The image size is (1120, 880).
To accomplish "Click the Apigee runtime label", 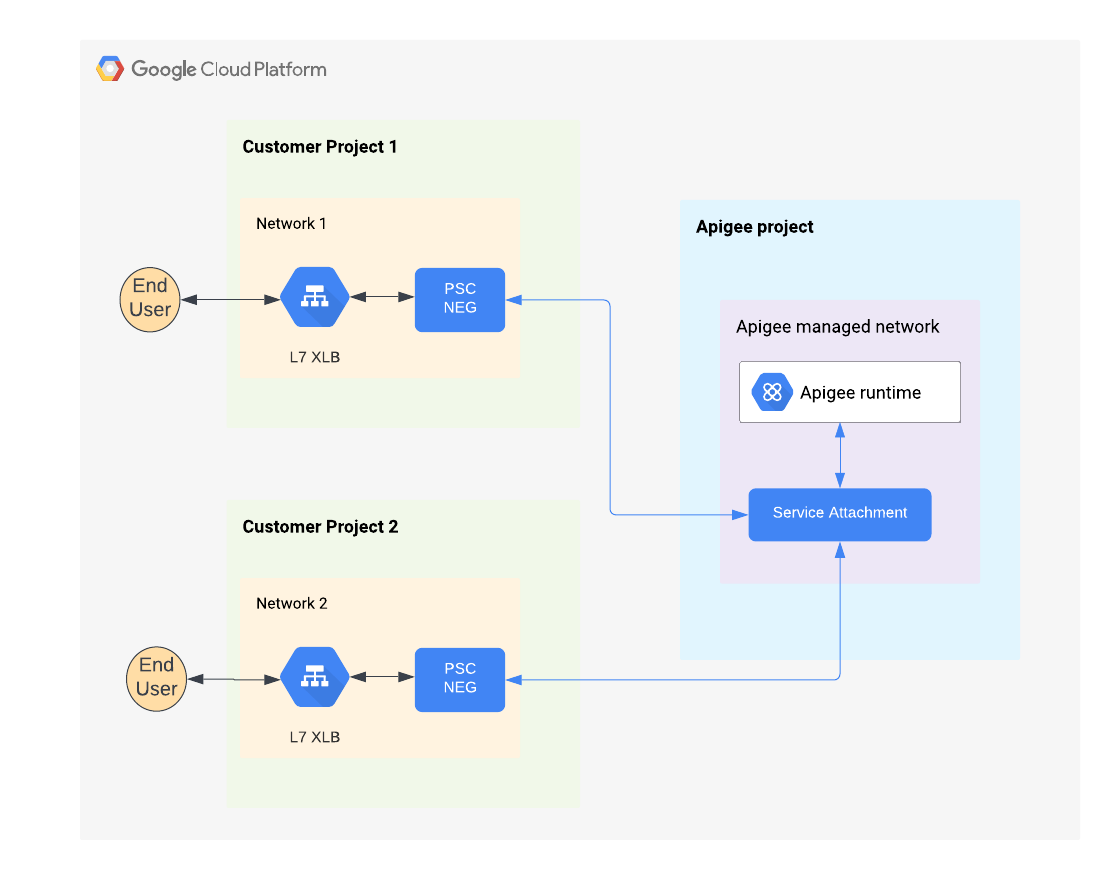I will tap(861, 393).
